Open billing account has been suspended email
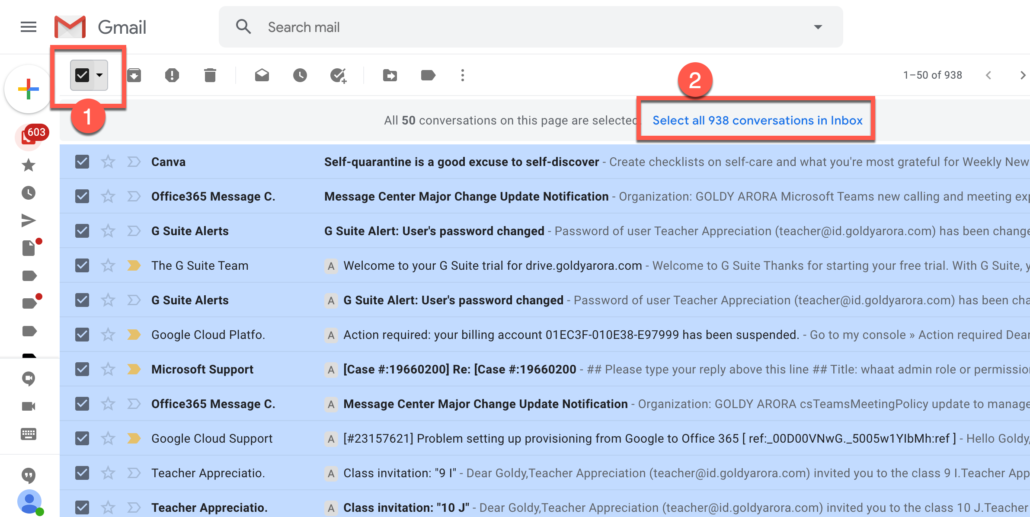The height and width of the screenshot is (517, 1030). [545, 334]
